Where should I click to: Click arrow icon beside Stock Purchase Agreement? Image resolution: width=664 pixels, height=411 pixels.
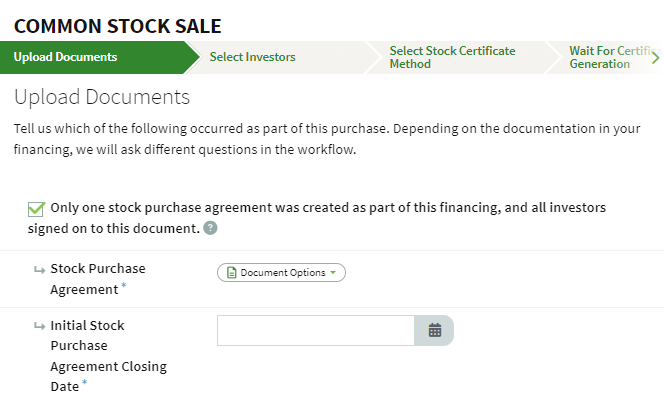point(39,268)
